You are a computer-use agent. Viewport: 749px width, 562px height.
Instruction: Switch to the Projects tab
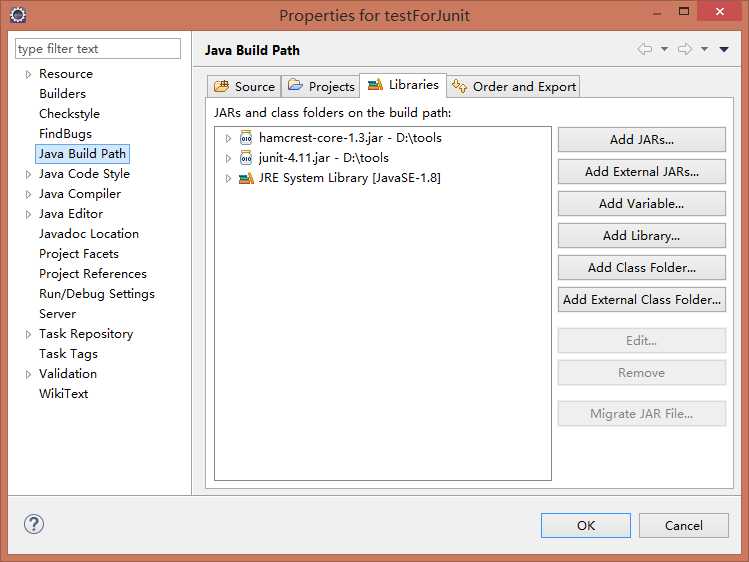[320, 86]
